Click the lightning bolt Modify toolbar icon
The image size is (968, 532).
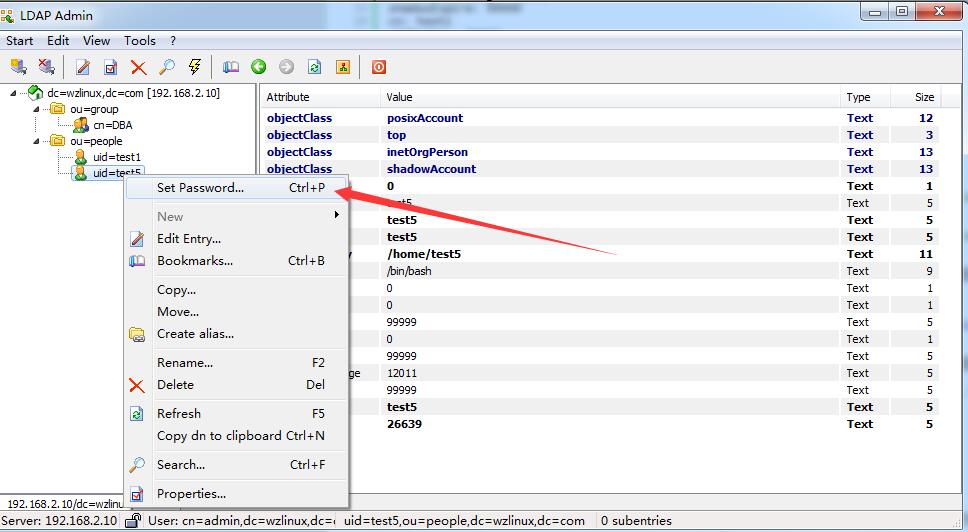click(194, 67)
